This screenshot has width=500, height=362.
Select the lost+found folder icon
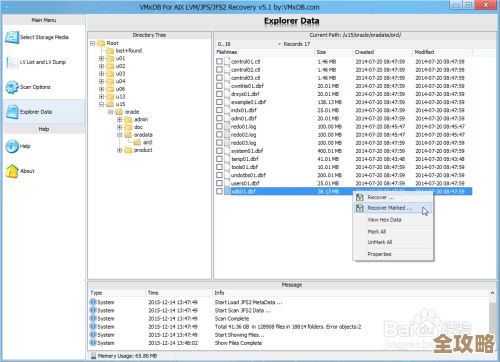[x=110, y=51]
